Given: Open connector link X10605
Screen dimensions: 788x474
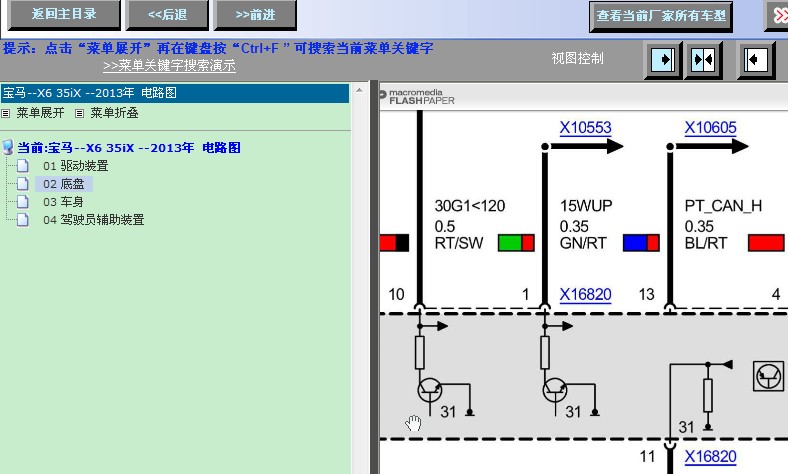Looking at the screenshot, I should [x=710, y=128].
